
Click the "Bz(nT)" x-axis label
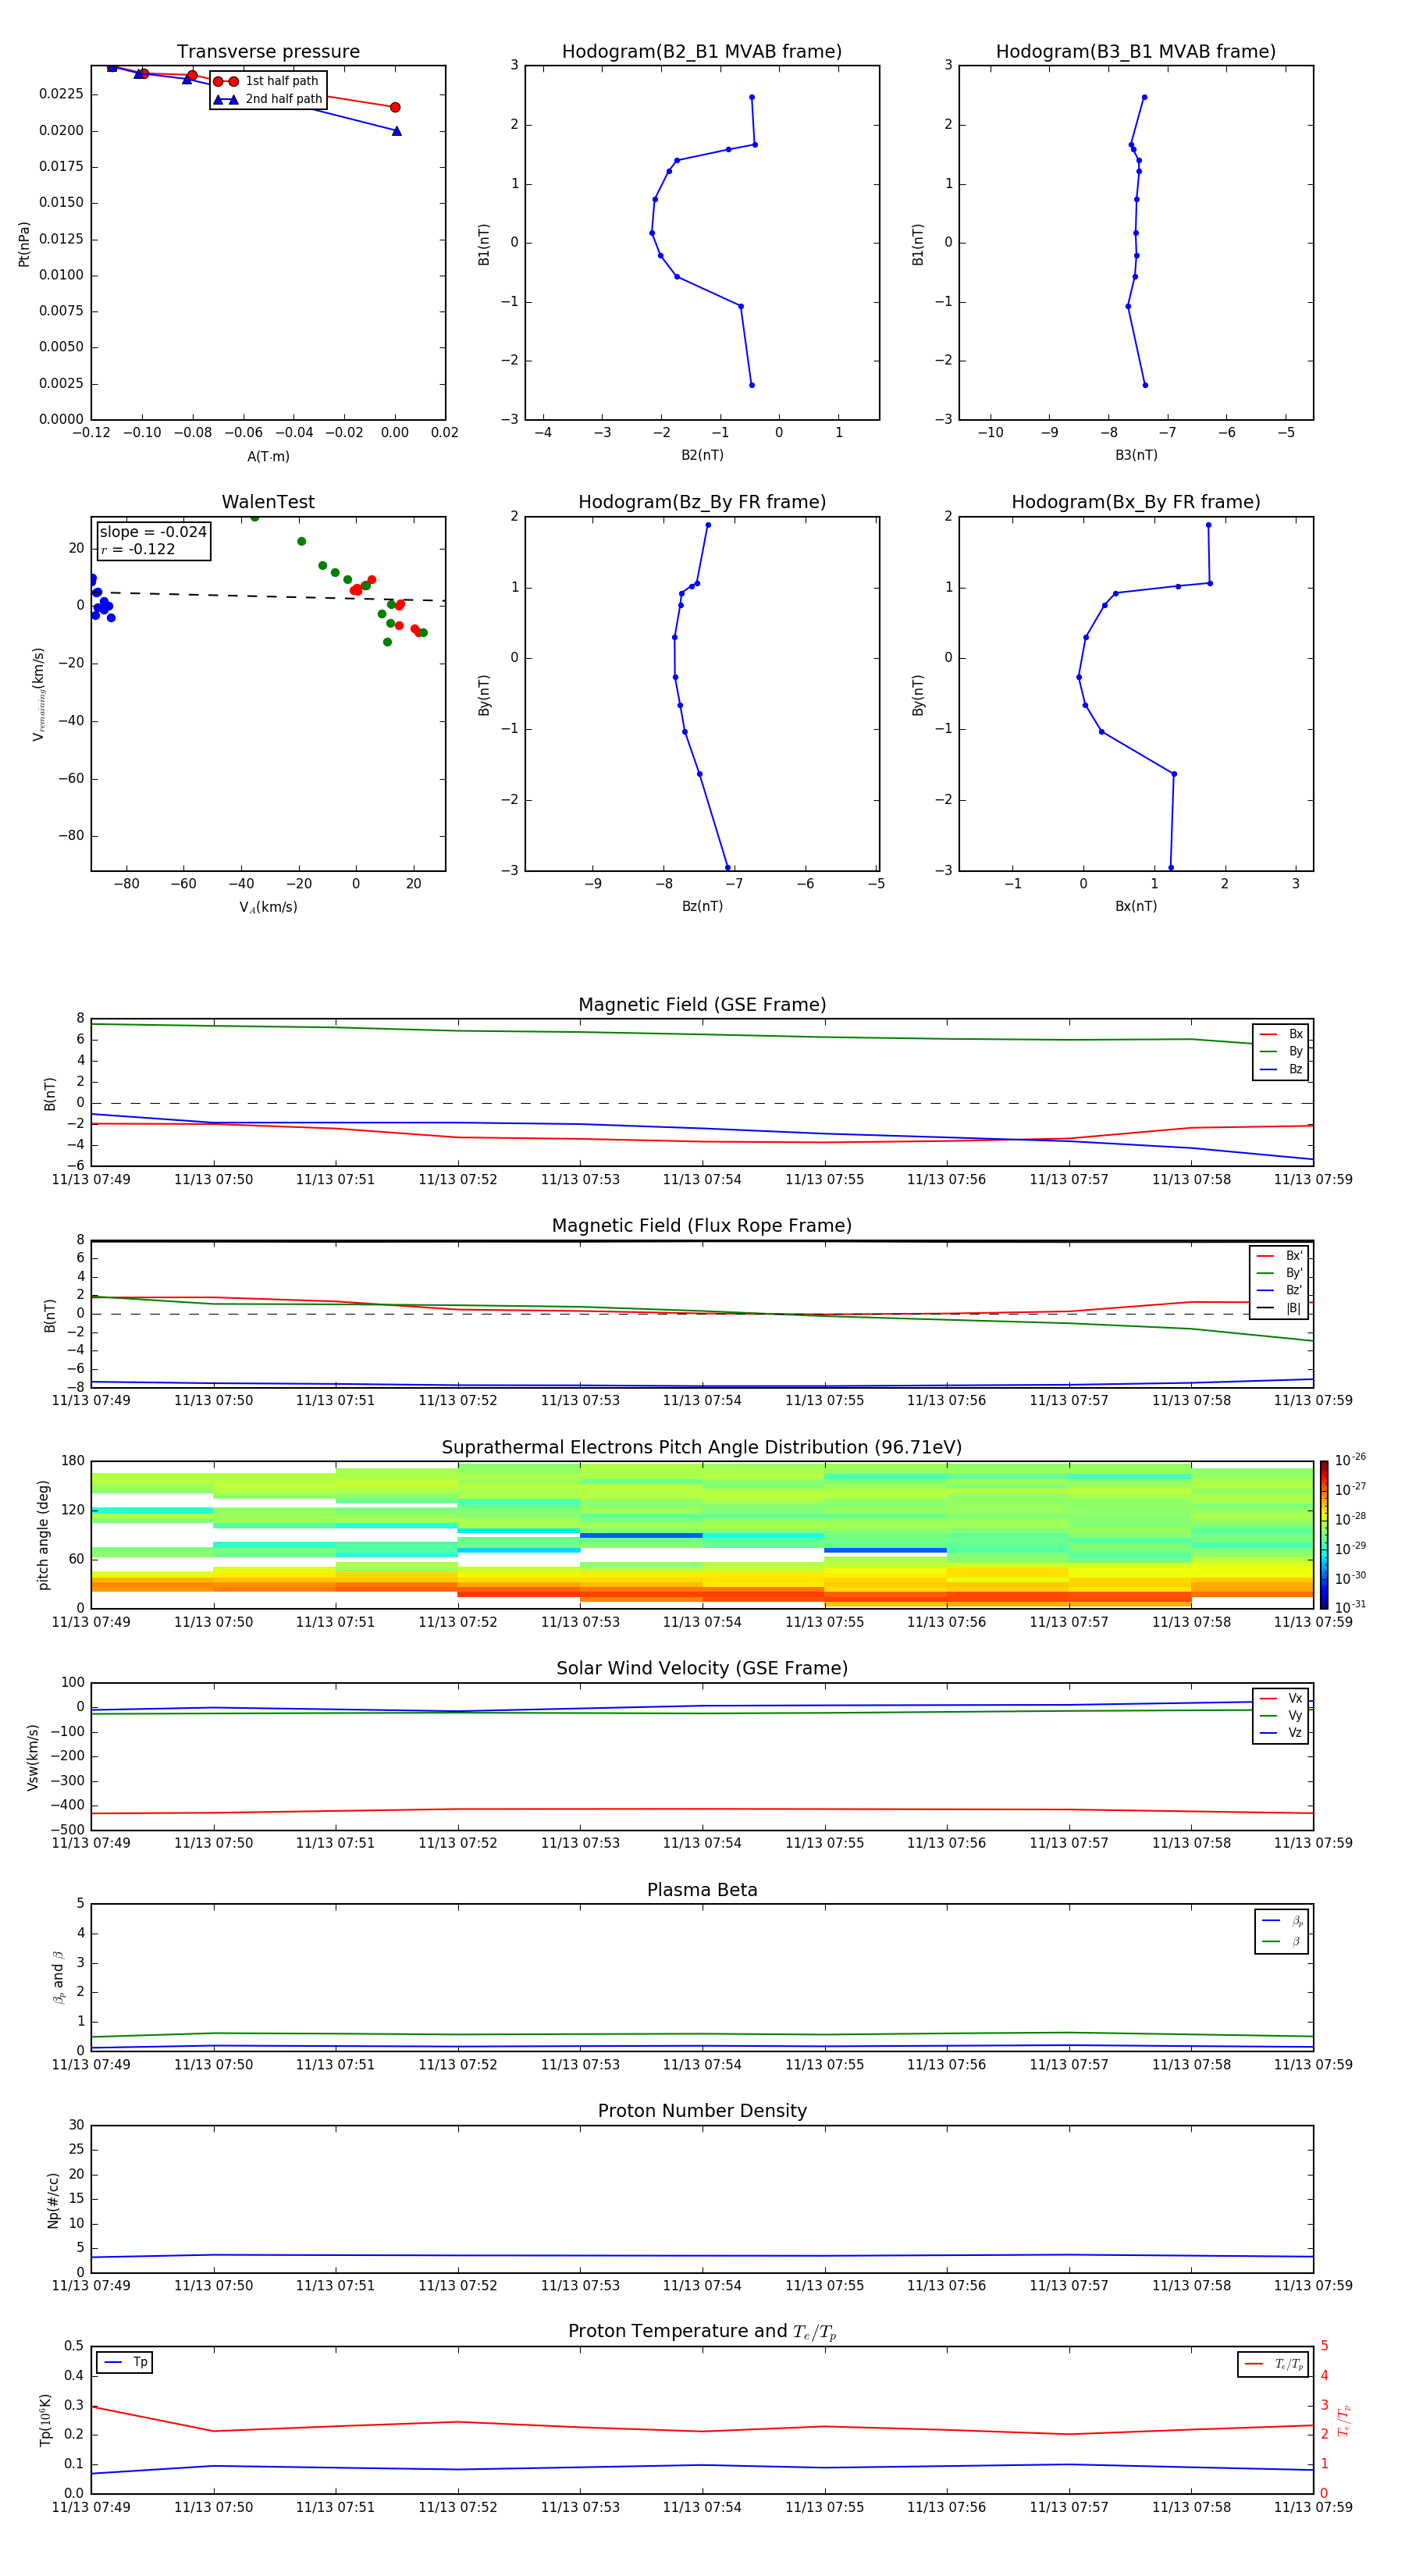[702, 906]
